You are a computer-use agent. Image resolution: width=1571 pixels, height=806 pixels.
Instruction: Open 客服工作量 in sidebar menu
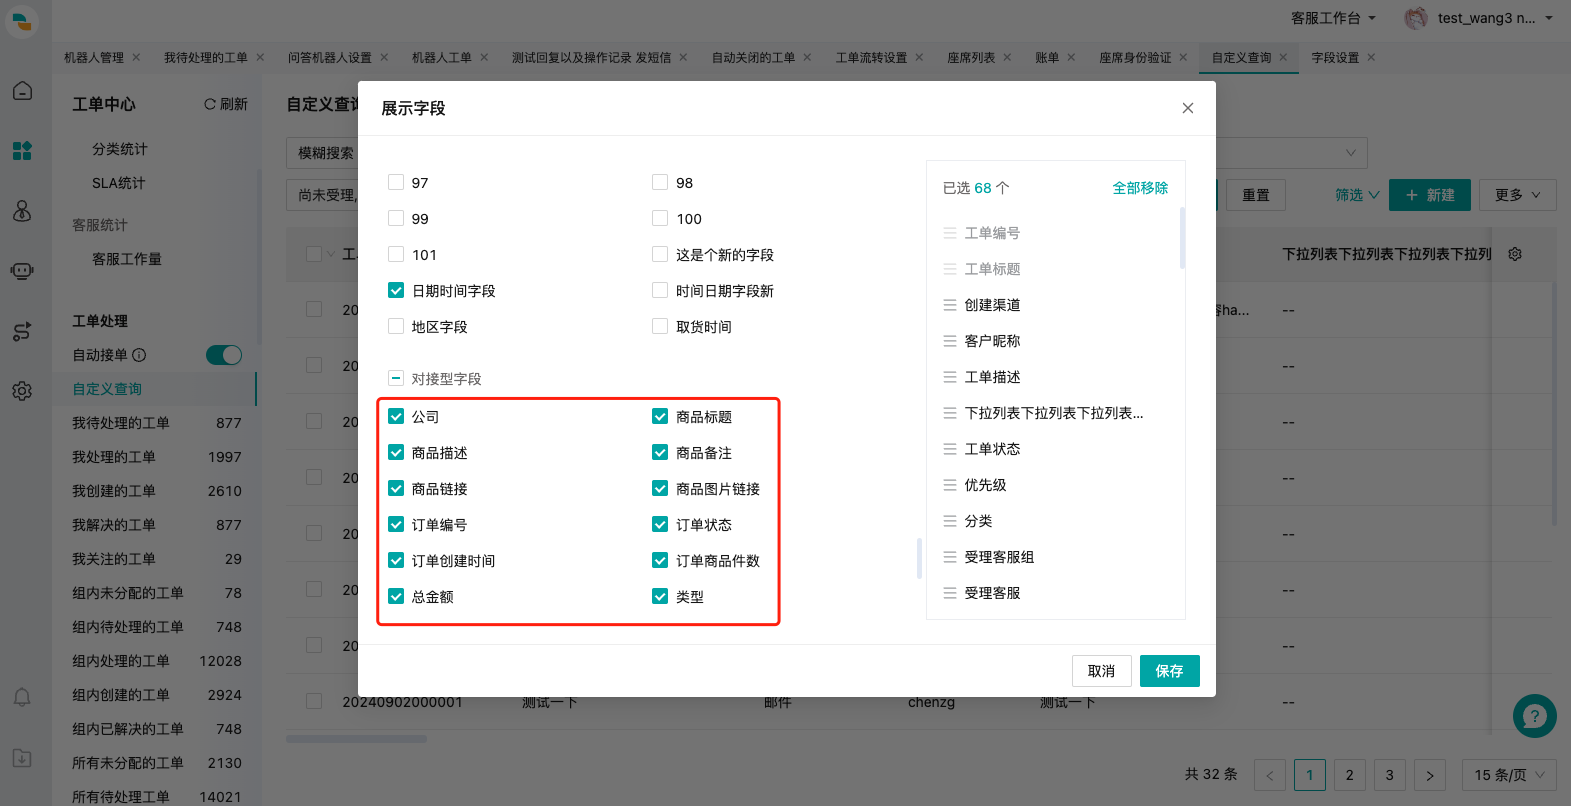tap(127, 259)
